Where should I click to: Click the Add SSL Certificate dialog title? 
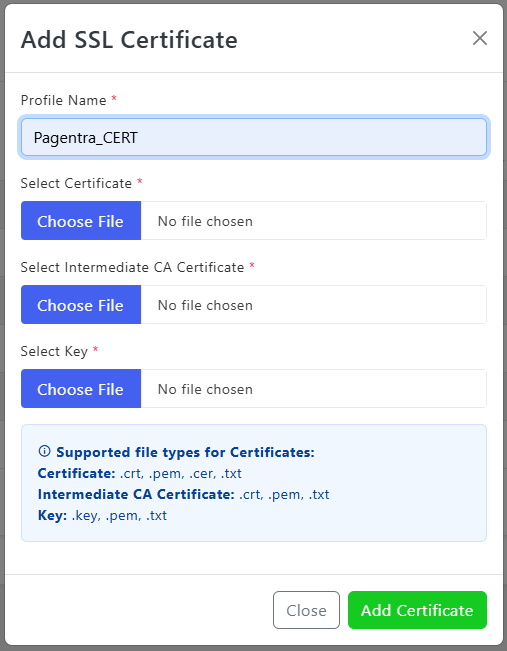coord(129,40)
